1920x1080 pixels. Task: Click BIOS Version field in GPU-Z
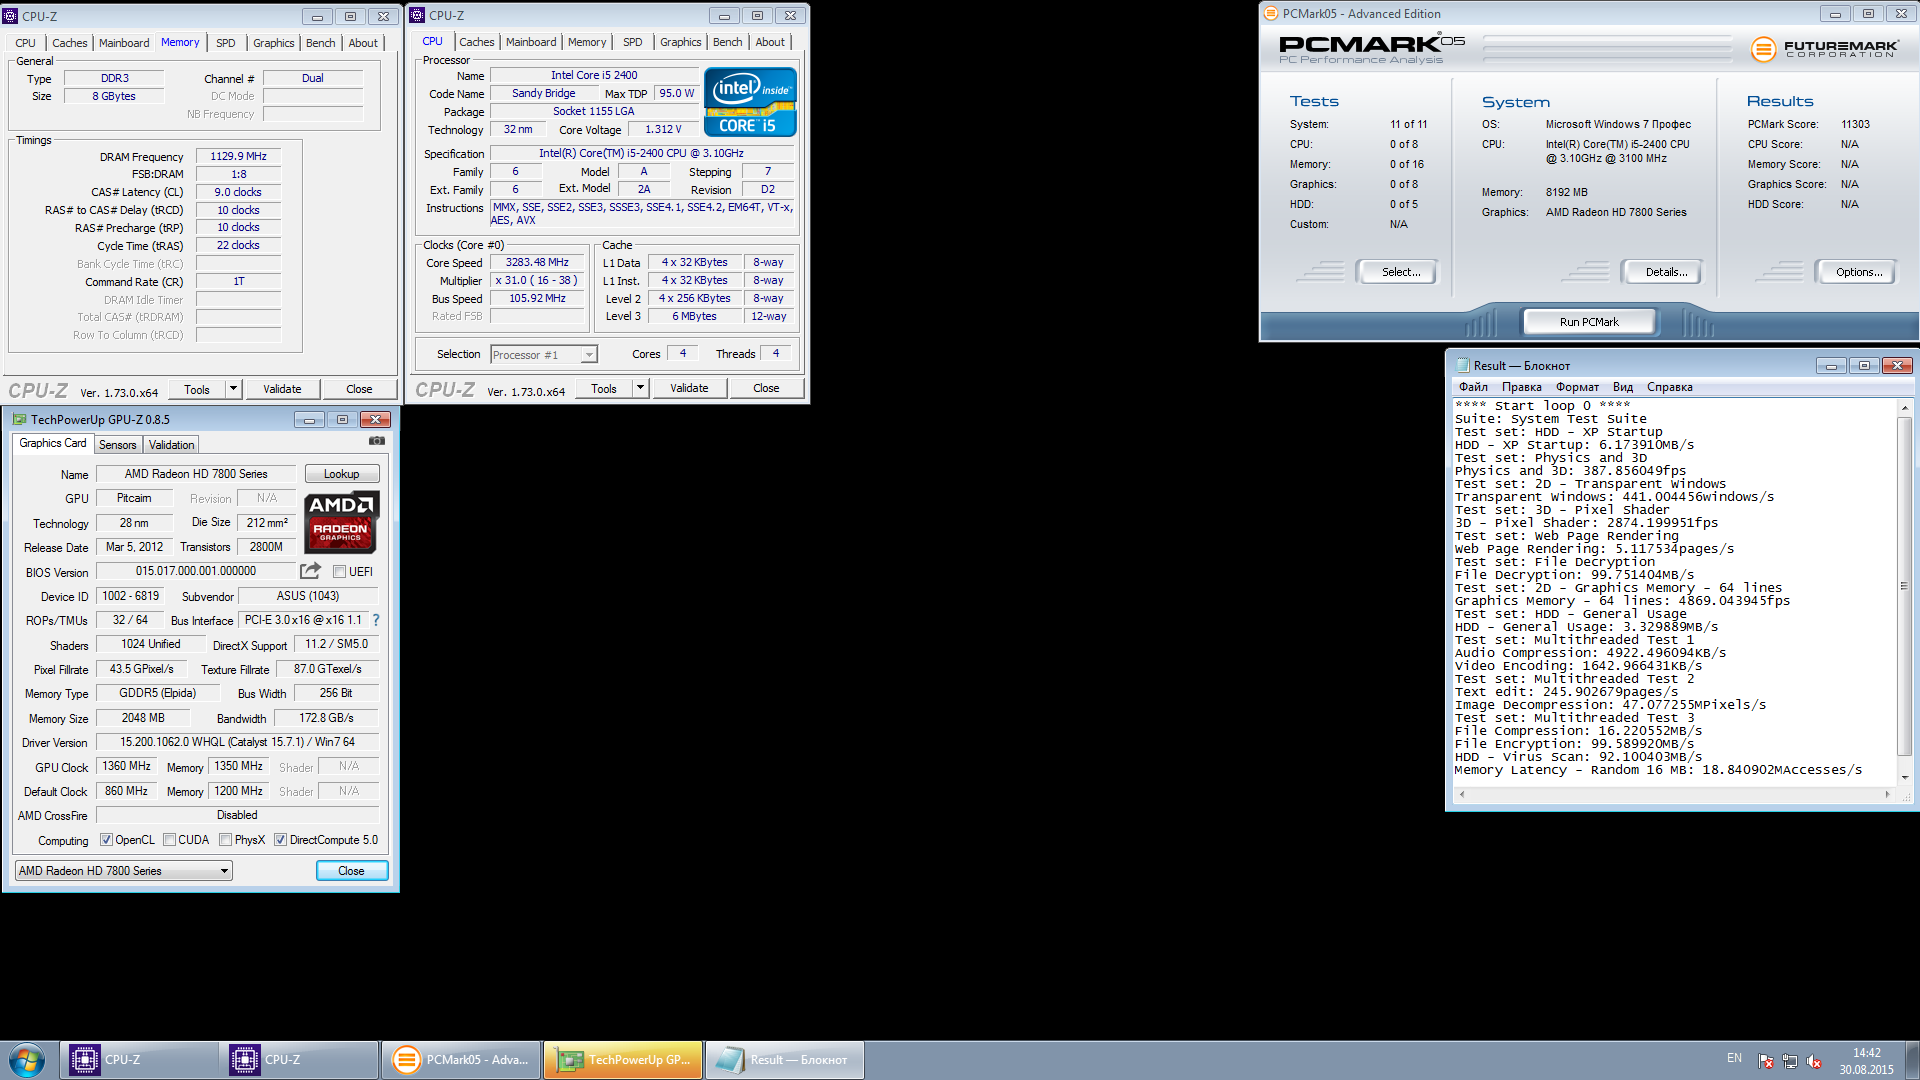point(196,572)
